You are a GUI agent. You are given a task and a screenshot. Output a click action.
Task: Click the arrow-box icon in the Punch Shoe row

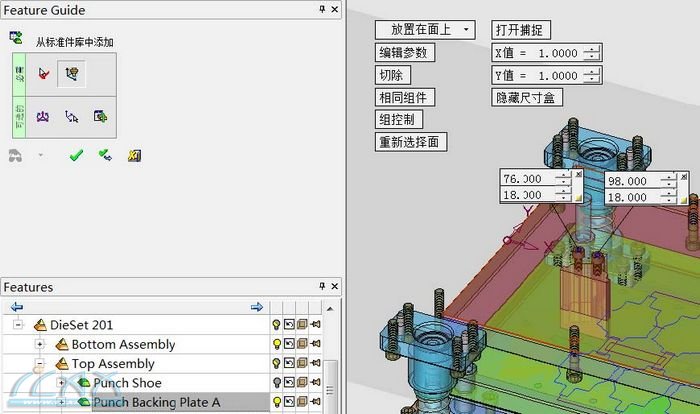289,382
